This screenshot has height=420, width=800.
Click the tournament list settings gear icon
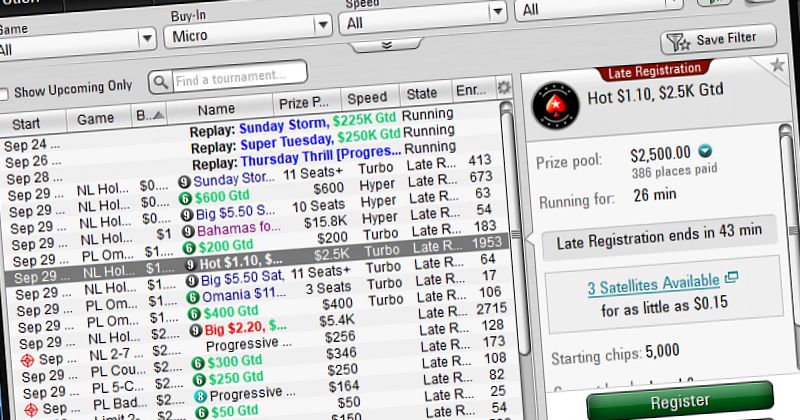[504, 89]
